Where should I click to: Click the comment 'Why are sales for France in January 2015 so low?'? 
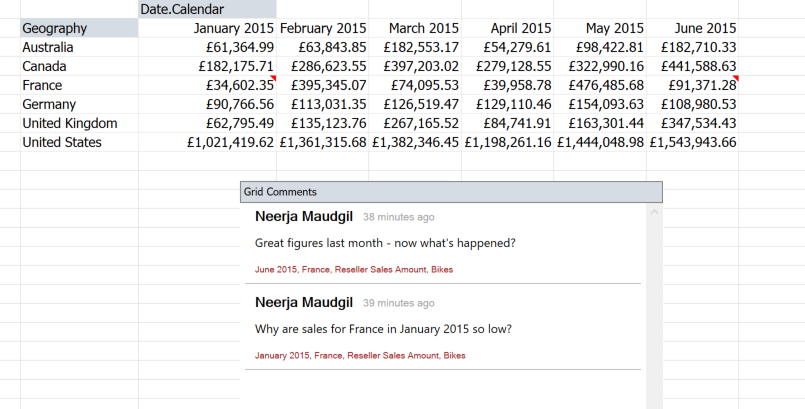click(x=390, y=329)
